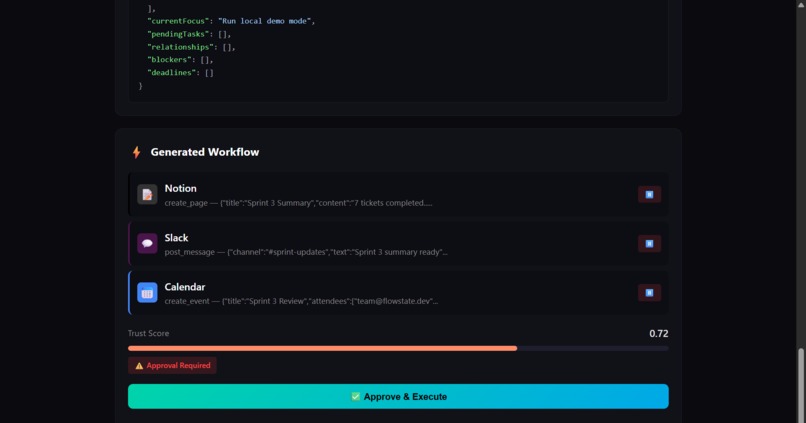
Task: Click the "pendingTasks" JSON line
Action: coord(189,34)
